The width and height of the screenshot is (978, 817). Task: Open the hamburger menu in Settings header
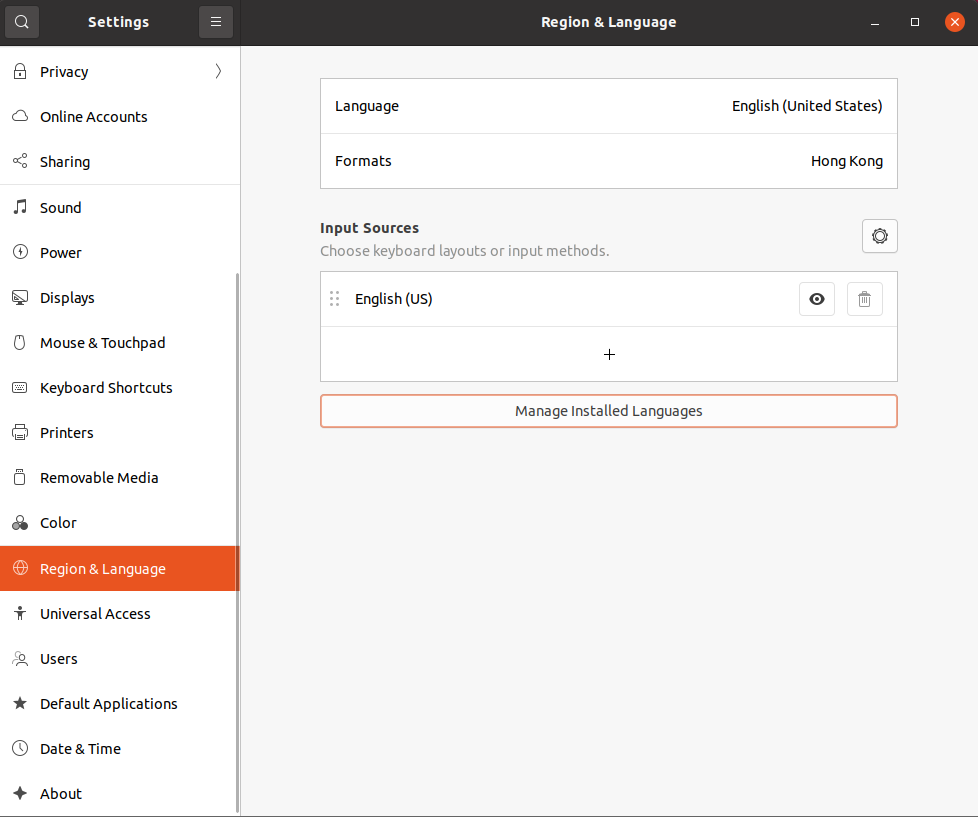(215, 22)
